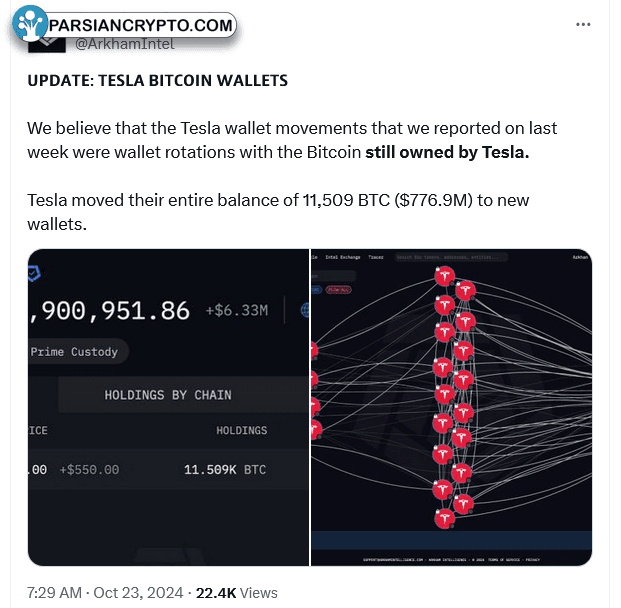621x608 pixels.
Task: Click the HOLDINGS column header
Action: 242,430
